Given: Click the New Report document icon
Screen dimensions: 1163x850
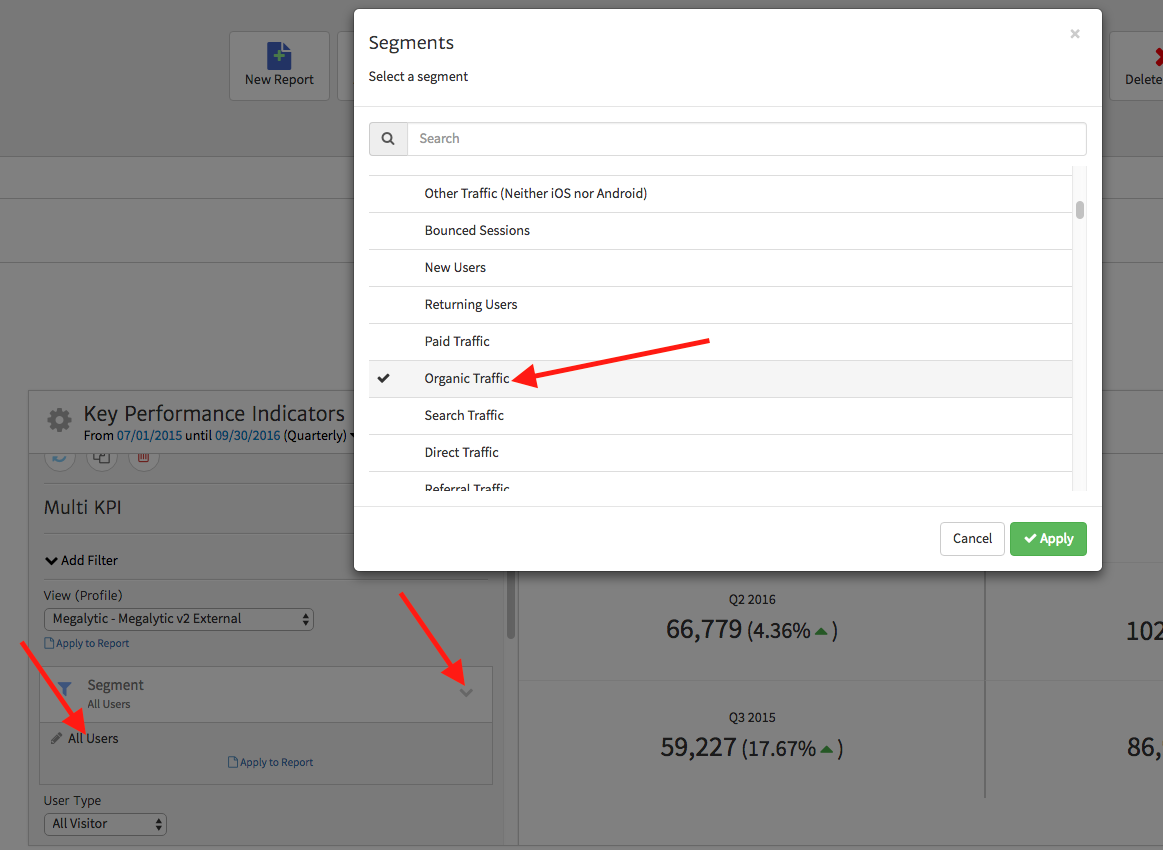Looking at the screenshot, I should point(279,56).
